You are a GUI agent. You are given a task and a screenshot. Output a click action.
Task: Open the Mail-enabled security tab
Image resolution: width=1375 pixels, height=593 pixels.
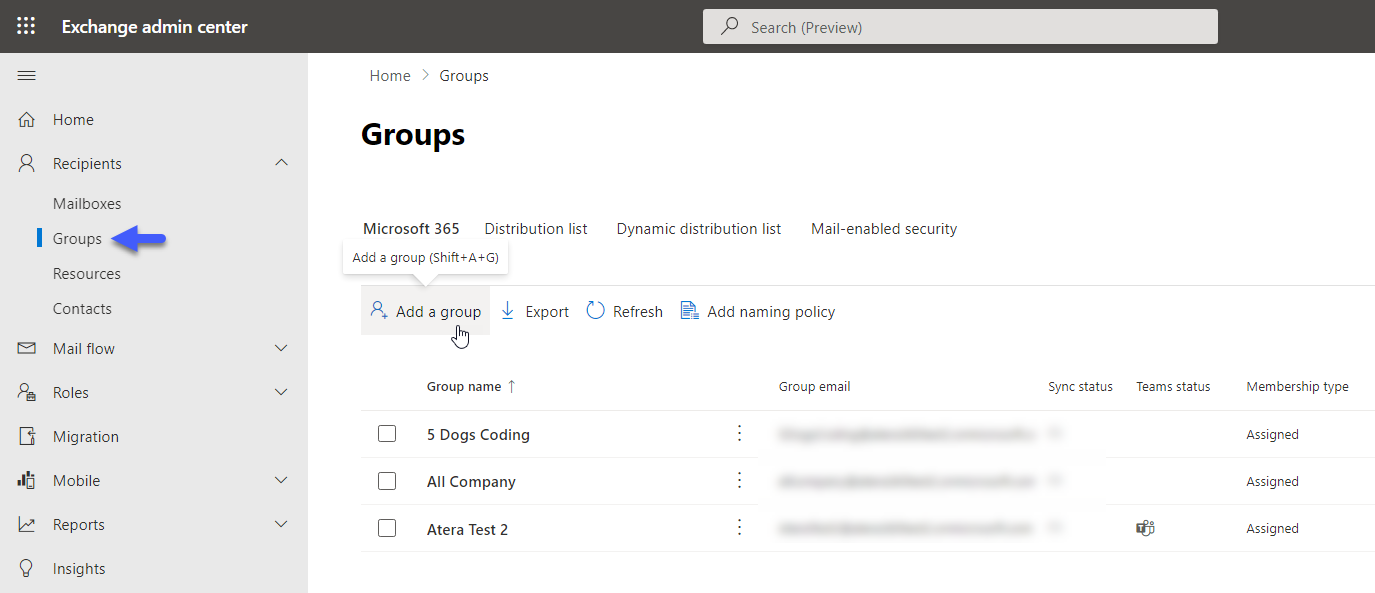(x=883, y=229)
